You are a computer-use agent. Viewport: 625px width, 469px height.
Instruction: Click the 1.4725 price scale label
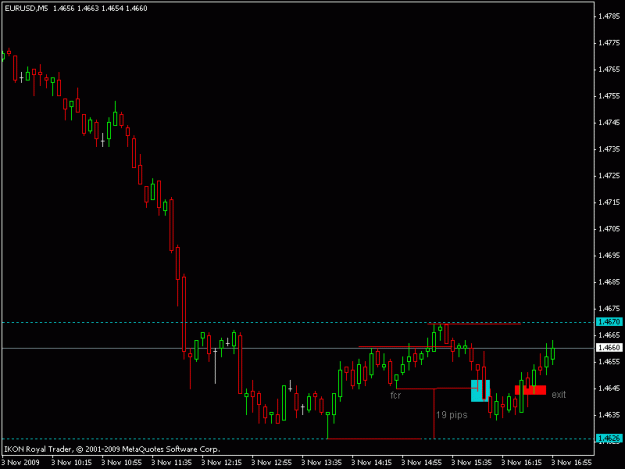pos(609,176)
